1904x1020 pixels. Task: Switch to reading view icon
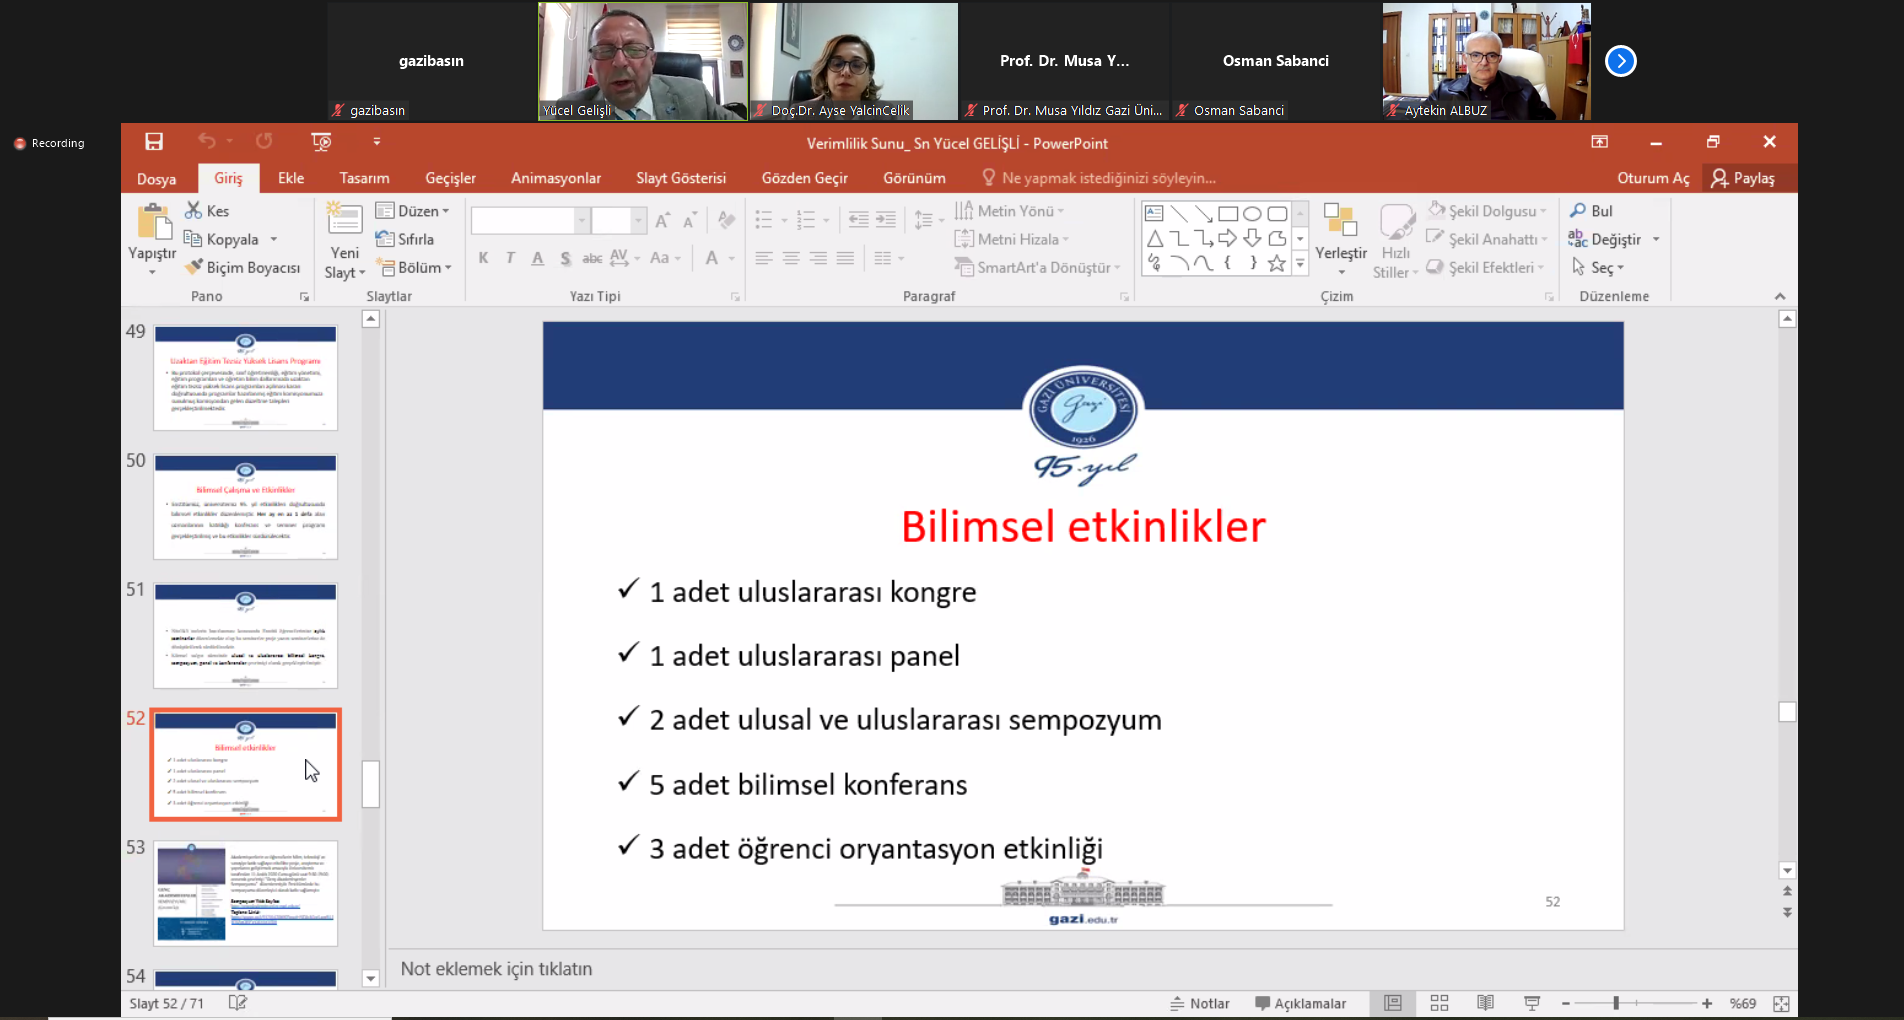pyautogui.click(x=1486, y=1003)
